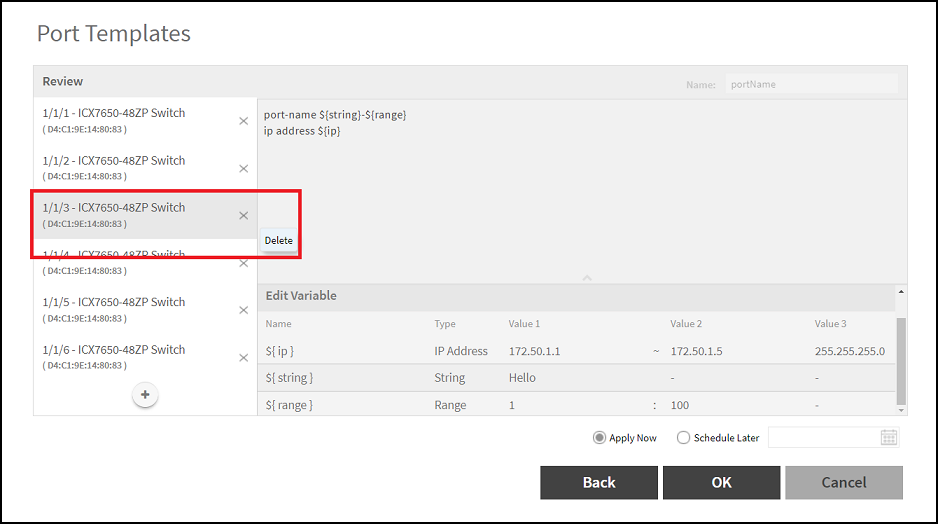Click the schedule date input field

click(x=824, y=437)
